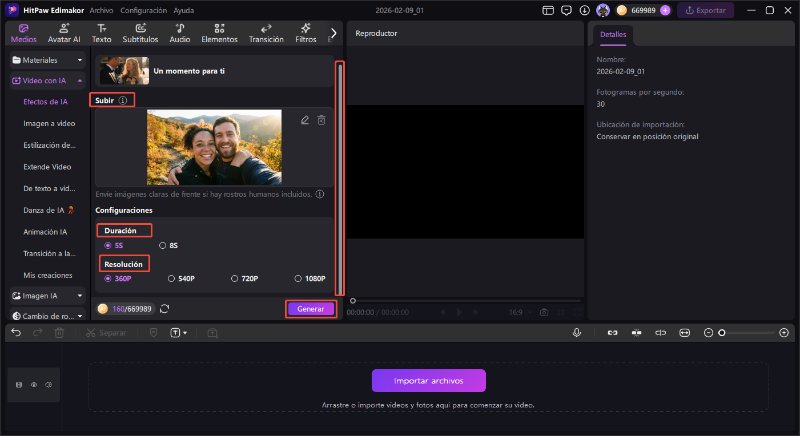Select the 5S duration option

click(114, 246)
